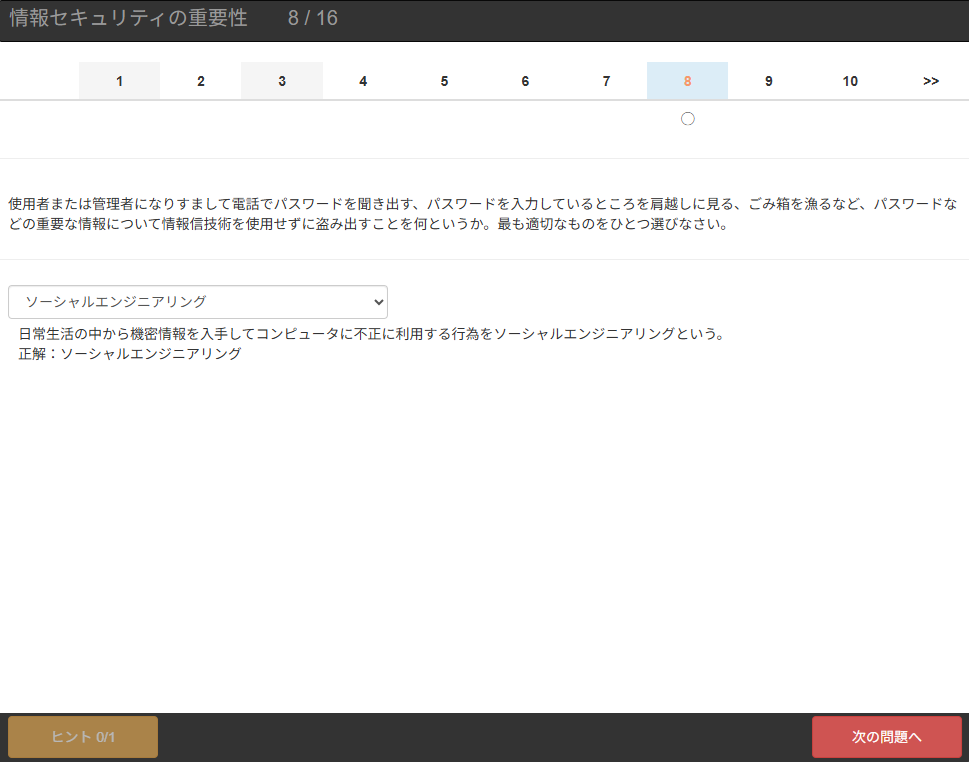Click the question text paragraph

pyautogui.click(x=482, y=214)
